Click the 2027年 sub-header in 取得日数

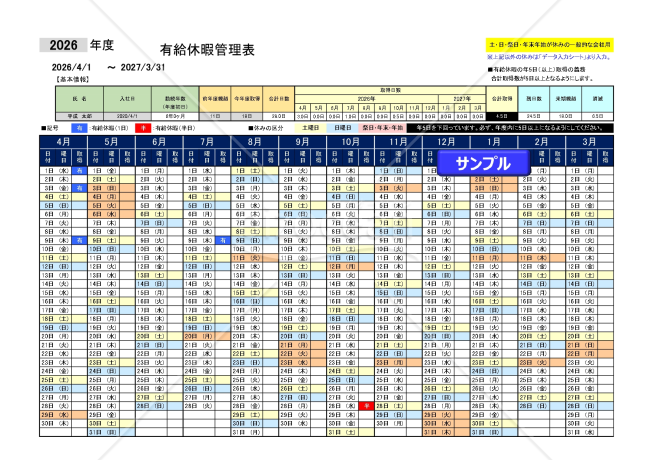pos(462,99)
